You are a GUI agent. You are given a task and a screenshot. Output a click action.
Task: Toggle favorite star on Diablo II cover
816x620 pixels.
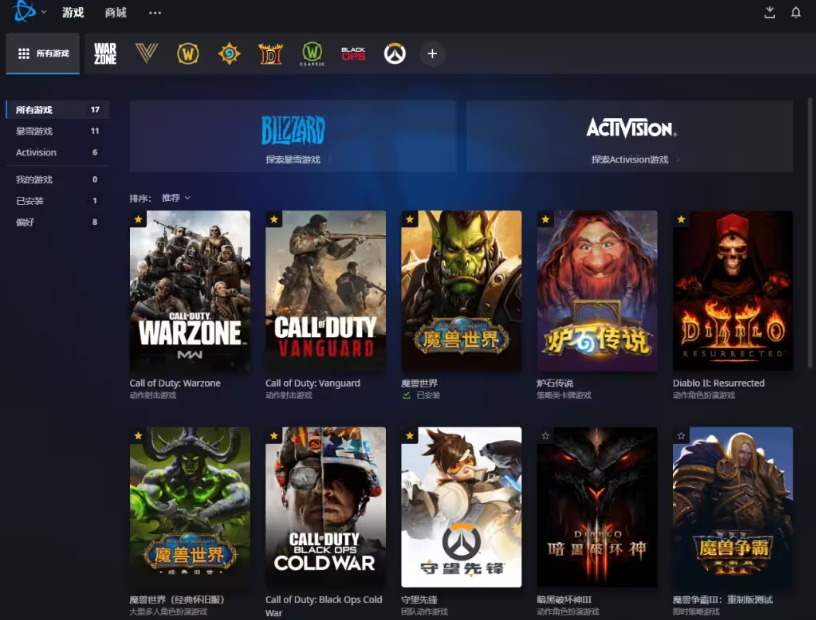pos(681,219)
